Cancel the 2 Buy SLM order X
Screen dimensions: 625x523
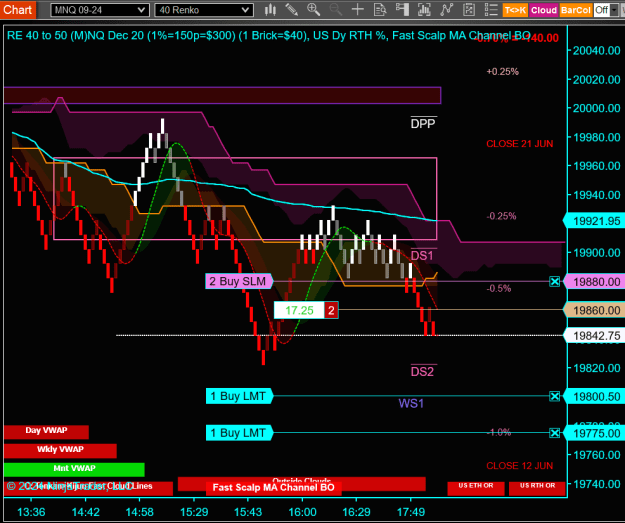[x=554, y=281]
